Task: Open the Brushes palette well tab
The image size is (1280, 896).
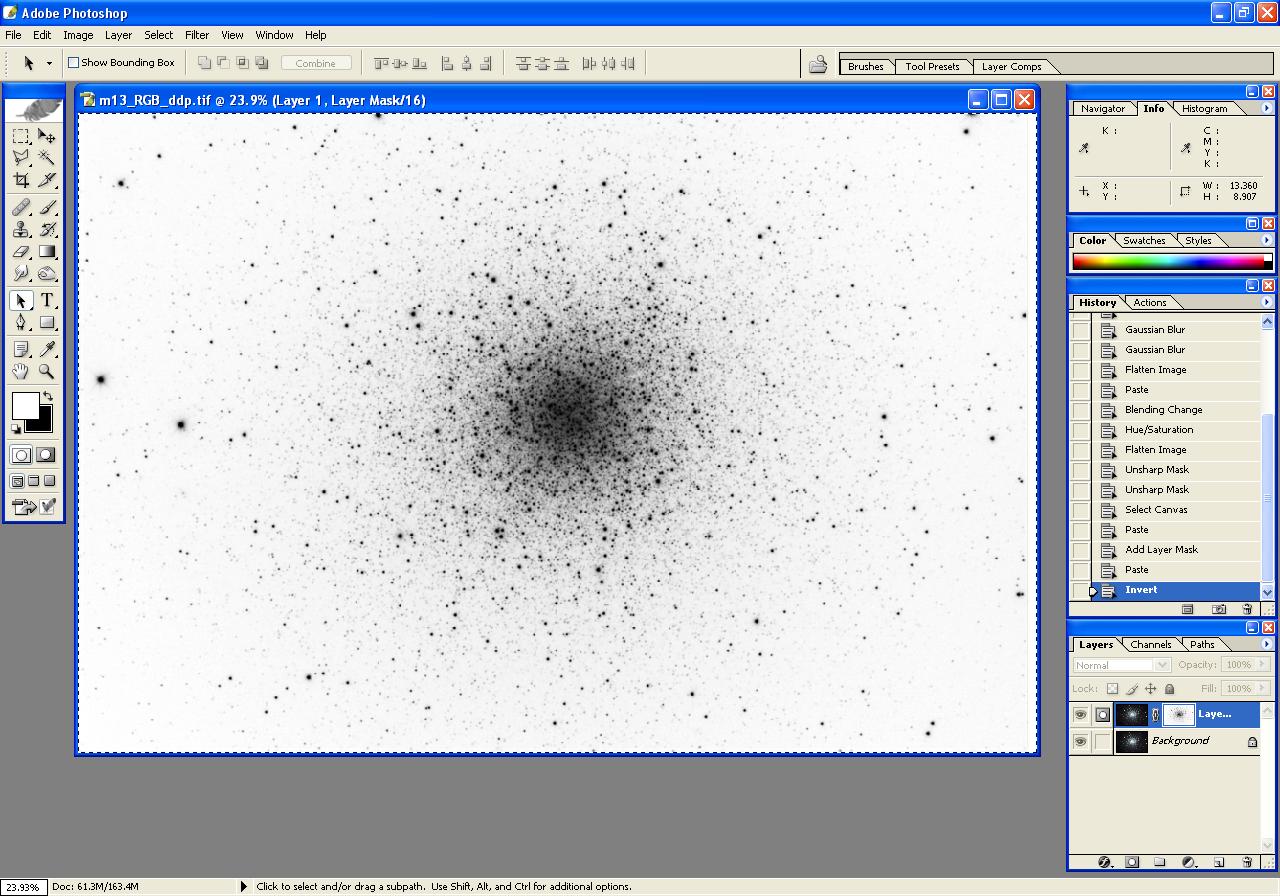Action: [x=866, y=67]
